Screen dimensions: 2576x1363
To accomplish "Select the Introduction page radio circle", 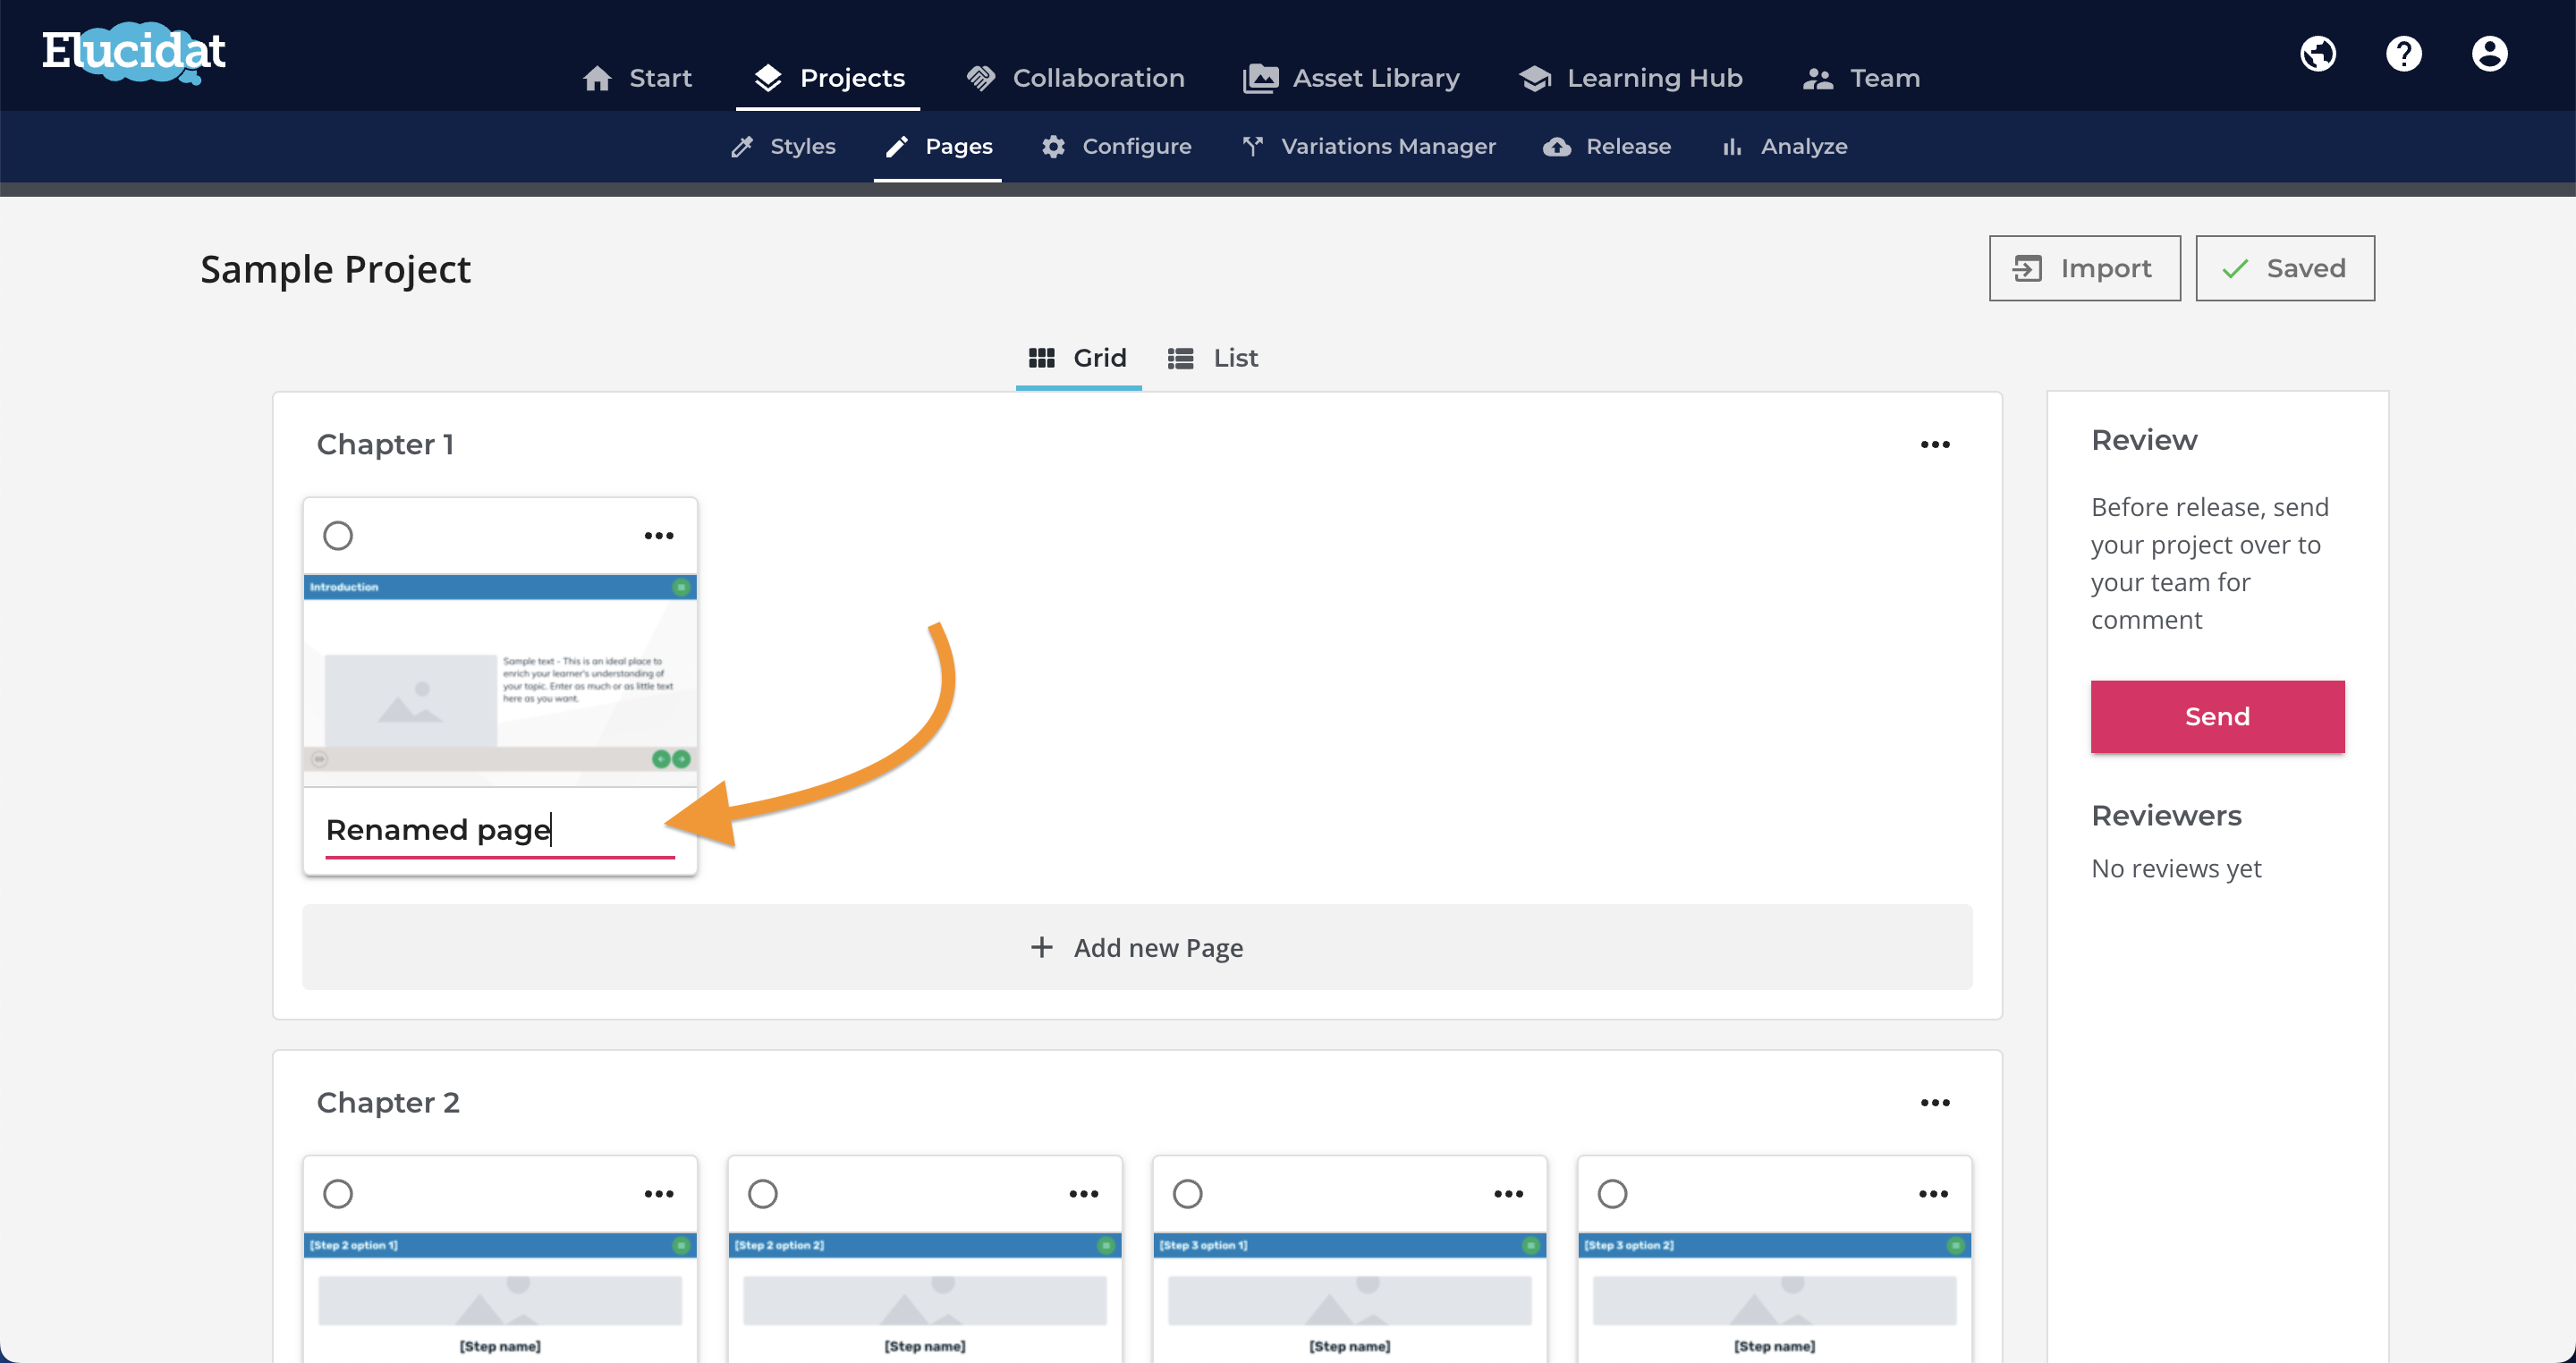I will 338,536.
